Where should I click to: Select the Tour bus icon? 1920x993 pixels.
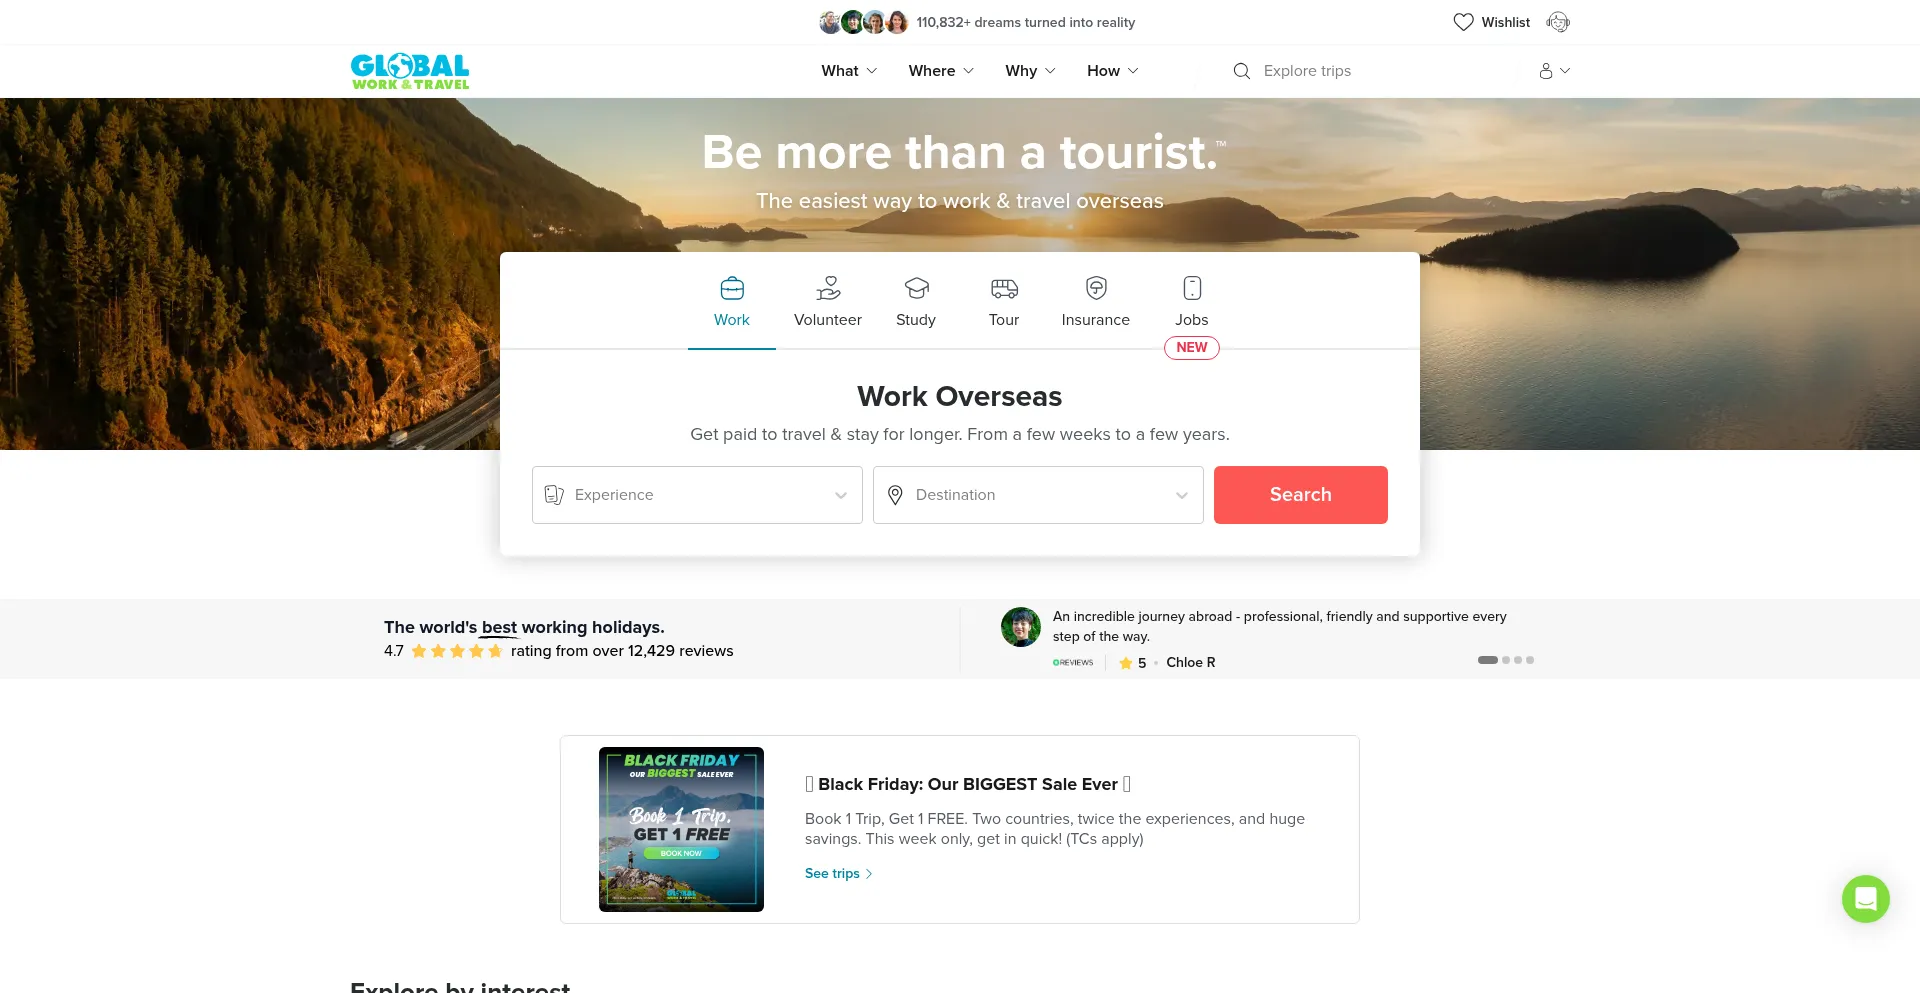[x=1004, y=288]
